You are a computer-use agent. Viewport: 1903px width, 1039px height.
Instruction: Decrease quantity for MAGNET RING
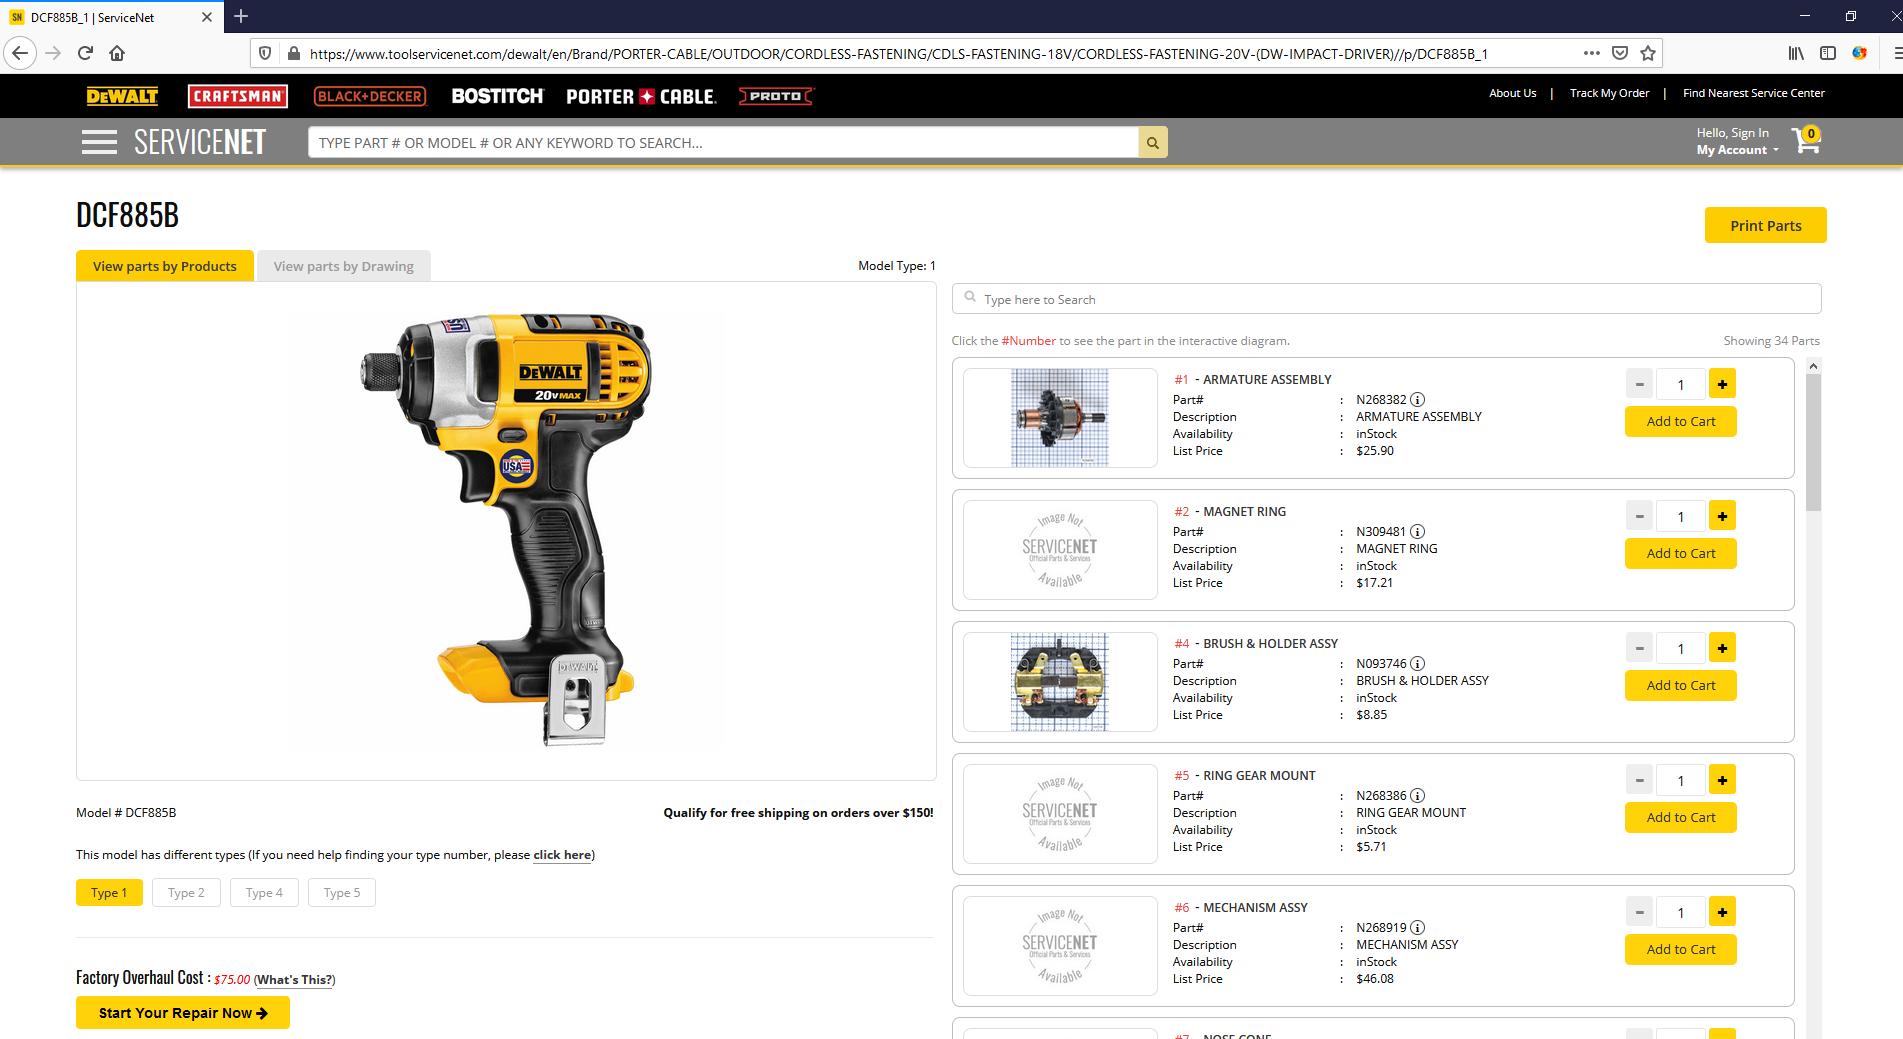click(x=1639, y=515)
